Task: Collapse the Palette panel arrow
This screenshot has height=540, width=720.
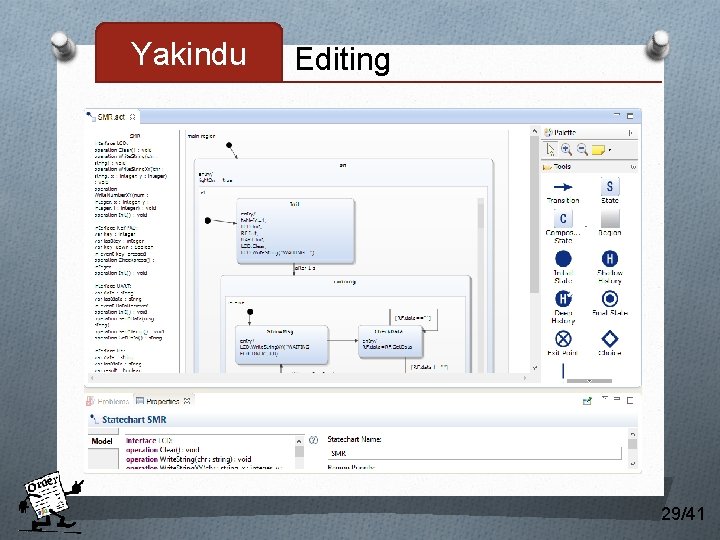Action: (x=630, y=133)
